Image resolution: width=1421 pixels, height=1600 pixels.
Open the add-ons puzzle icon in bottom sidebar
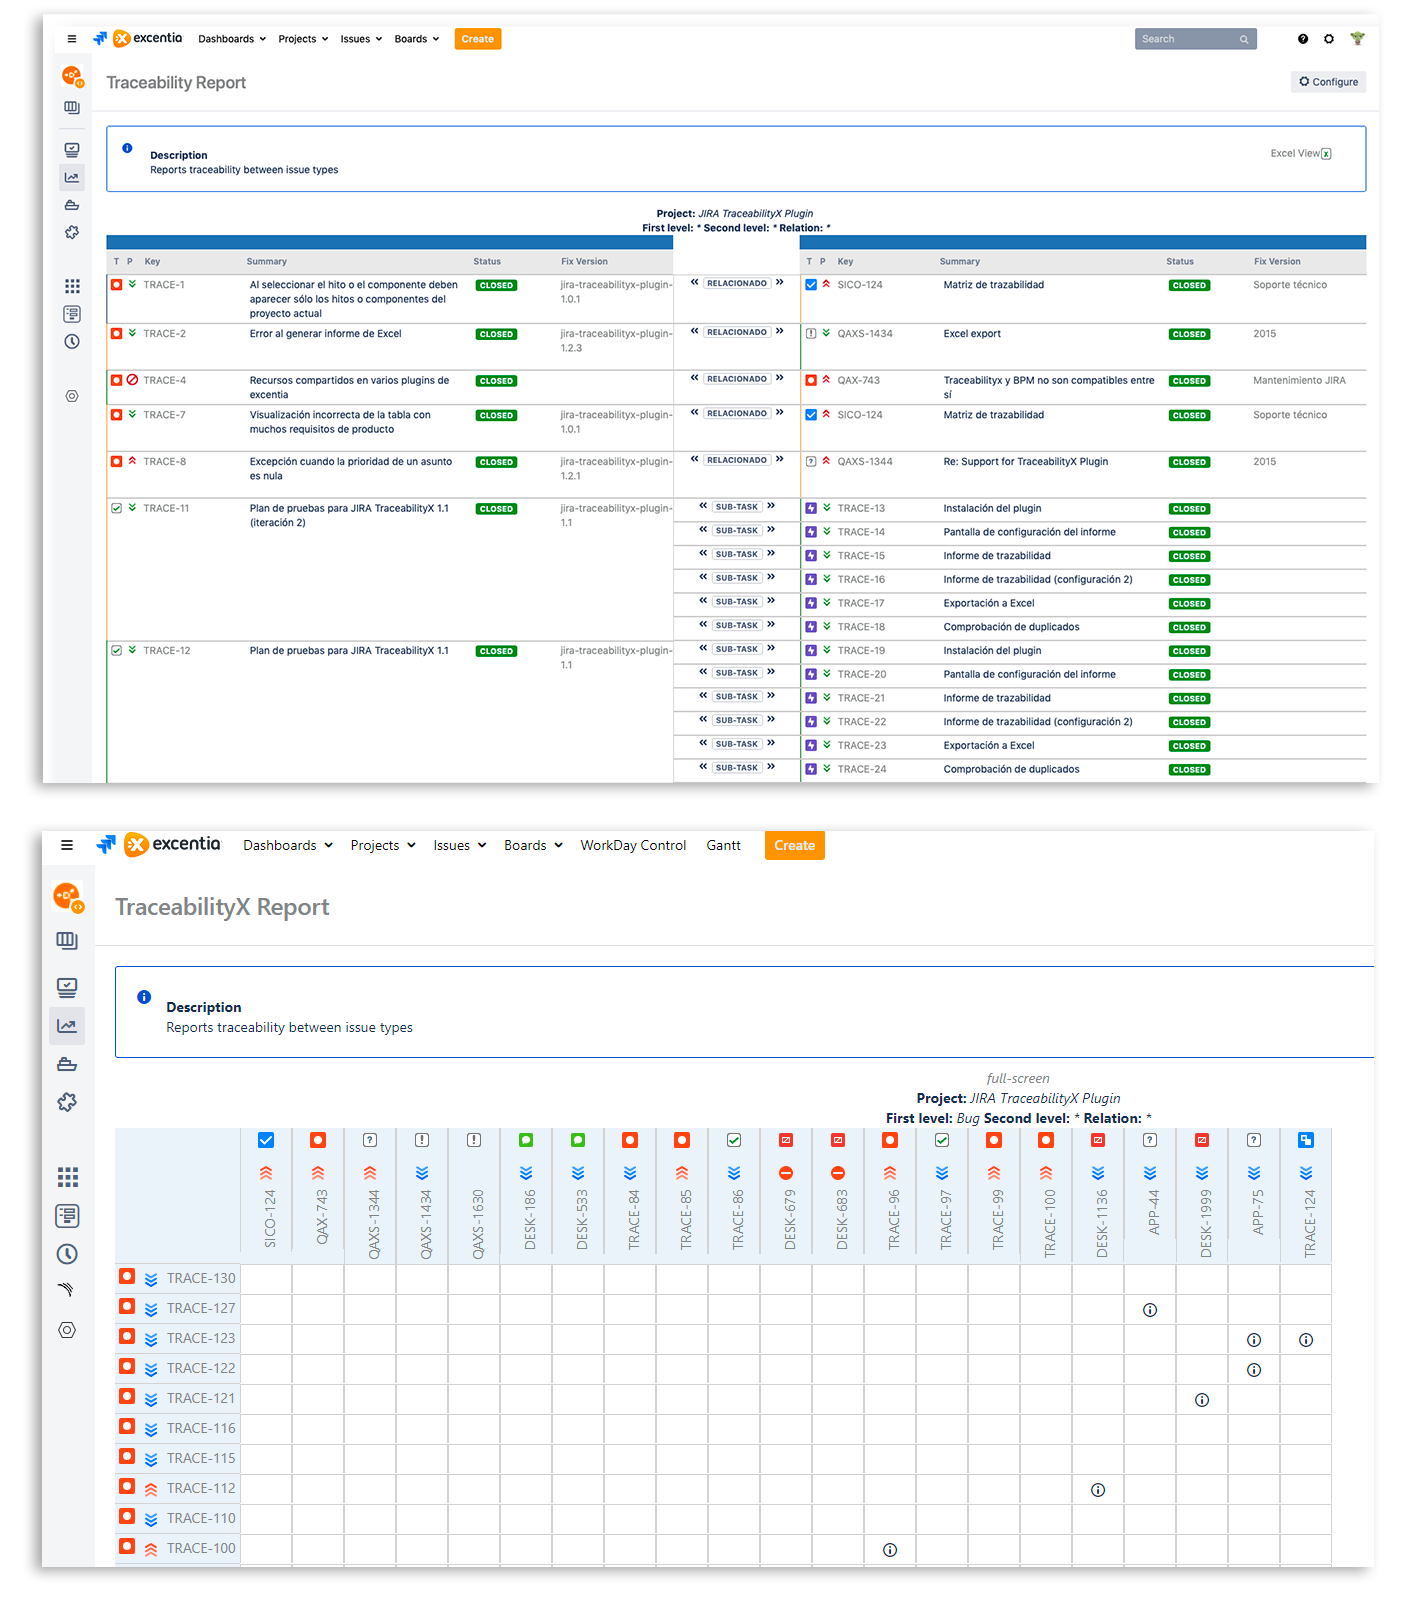click(x=67, y=1102)
